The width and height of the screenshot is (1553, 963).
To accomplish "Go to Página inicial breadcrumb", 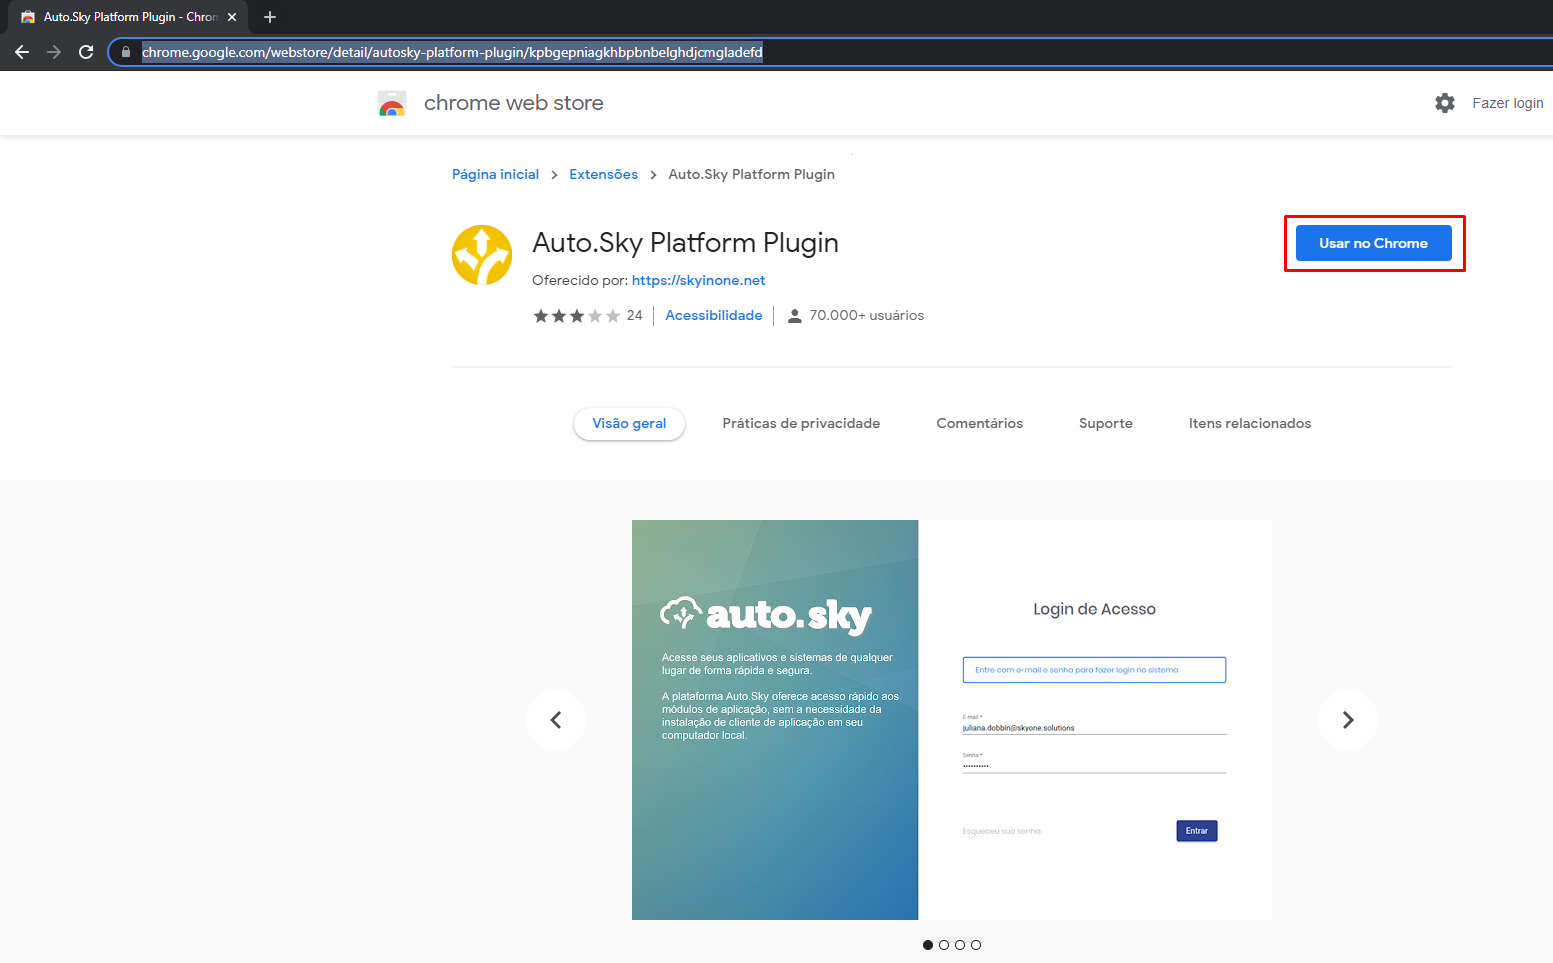I will point(495,174).
